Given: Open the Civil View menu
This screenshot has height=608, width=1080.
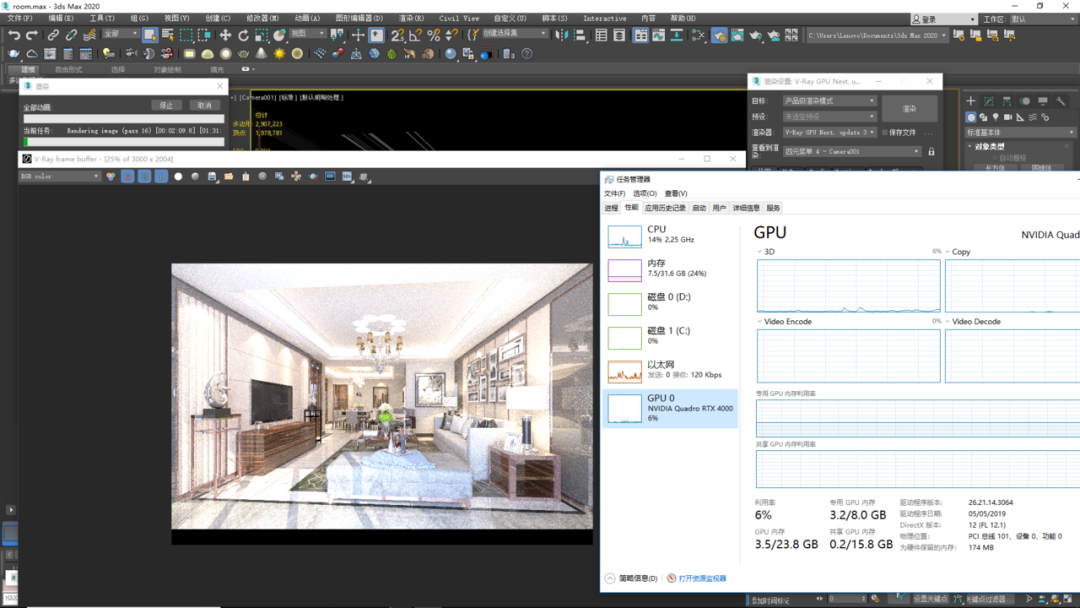Looking at the screenshot, I should click(x=459, y=19).
